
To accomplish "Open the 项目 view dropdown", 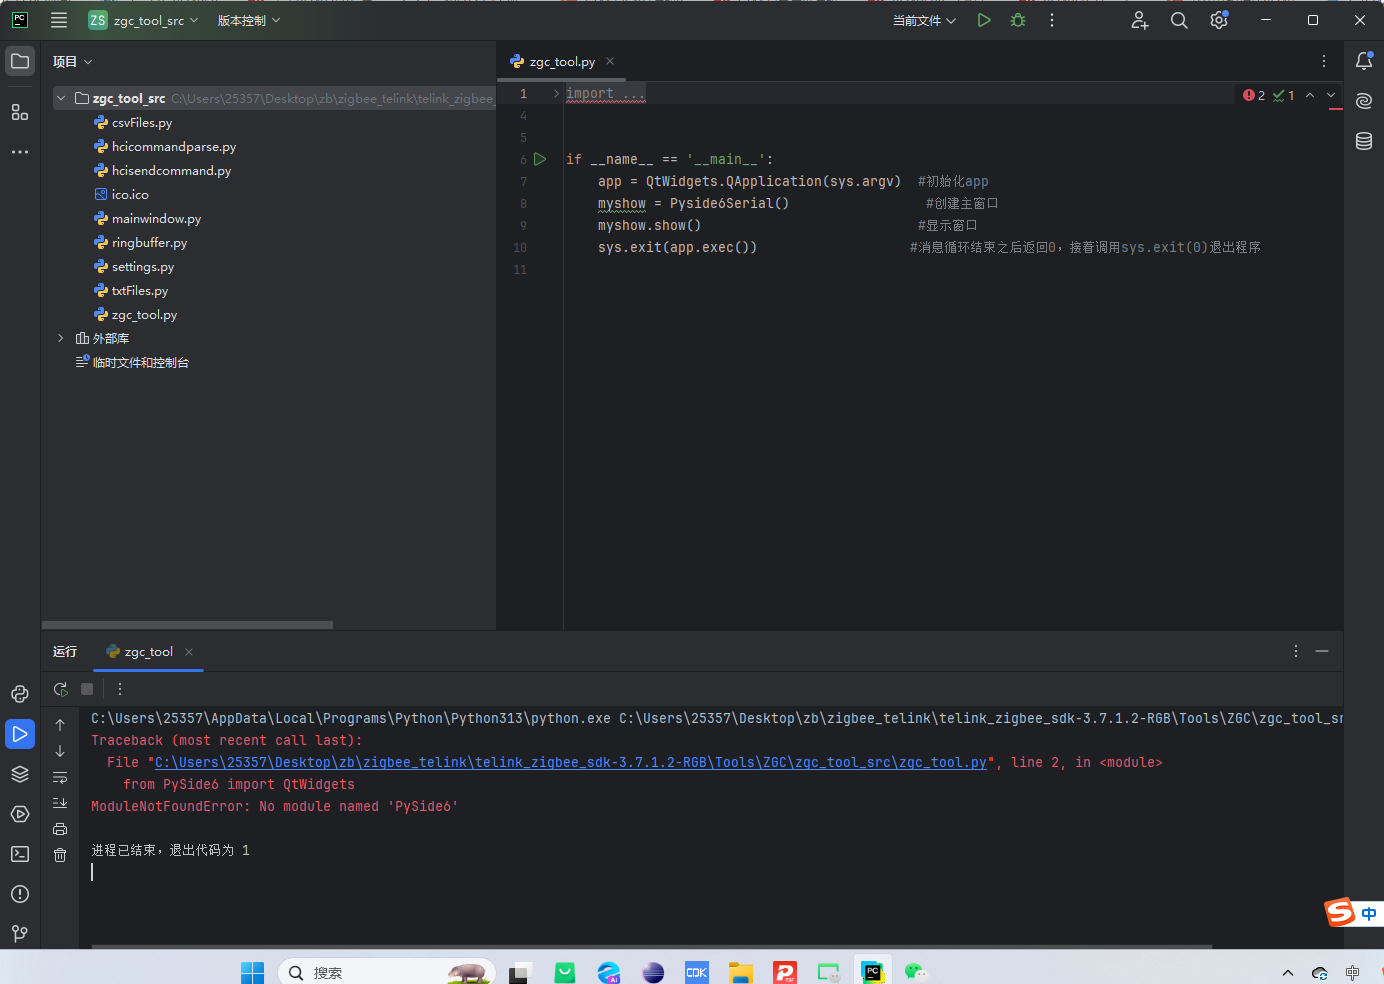I will (x=73, y=61).
